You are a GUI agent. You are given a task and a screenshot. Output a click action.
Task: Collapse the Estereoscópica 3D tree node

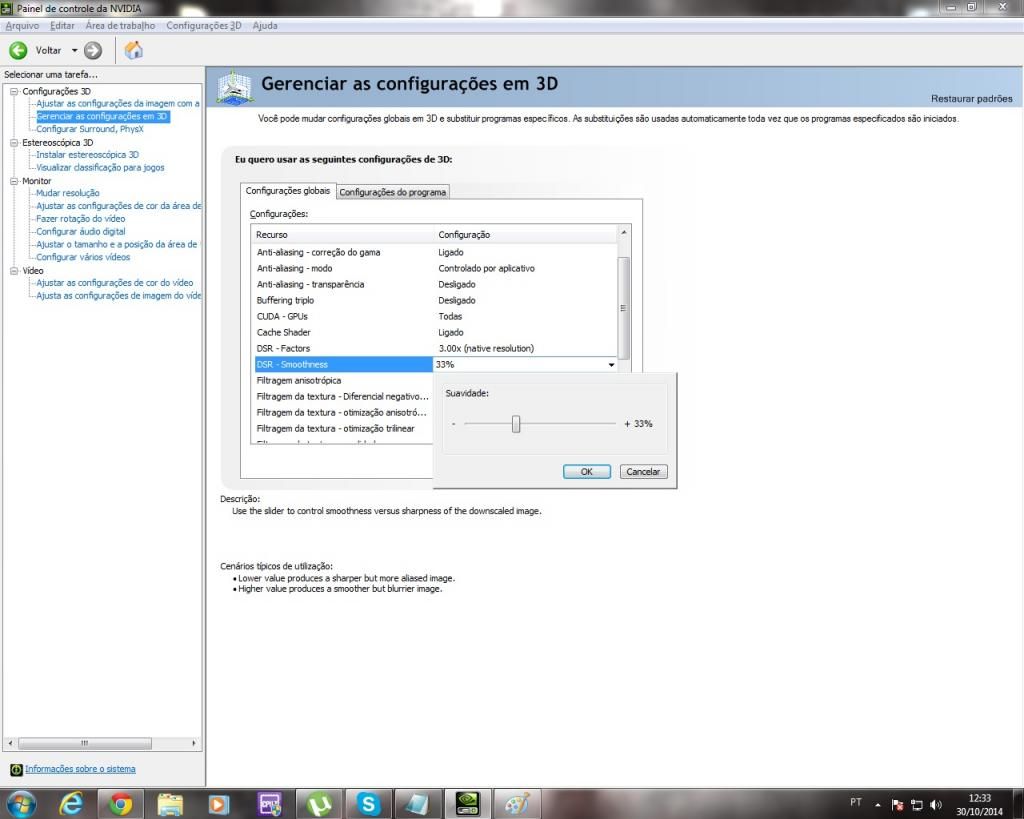14,142
